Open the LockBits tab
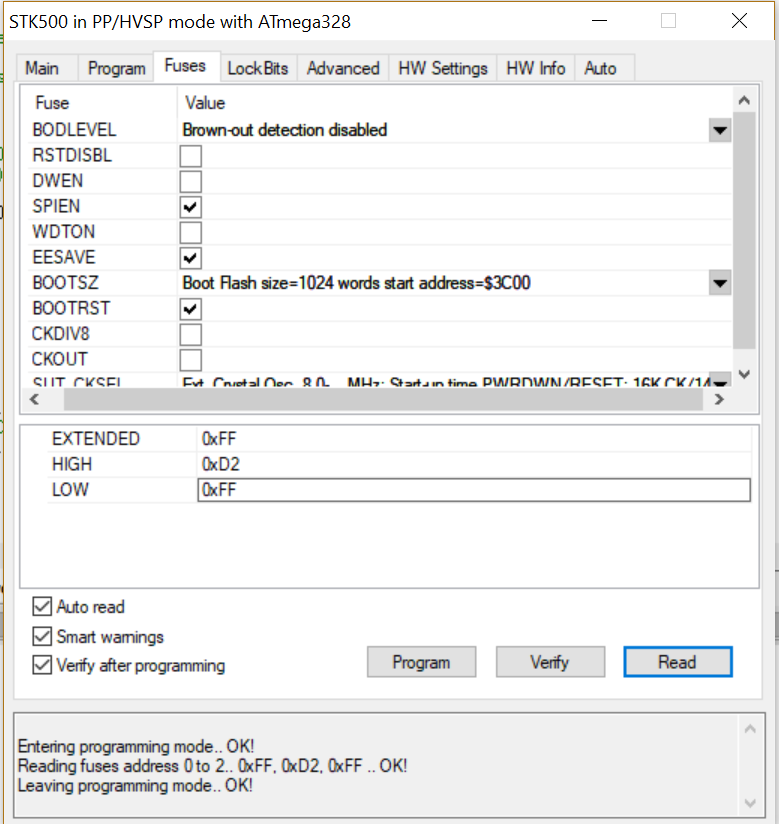This screenshot has width=779, height=824. pos(258,68)
